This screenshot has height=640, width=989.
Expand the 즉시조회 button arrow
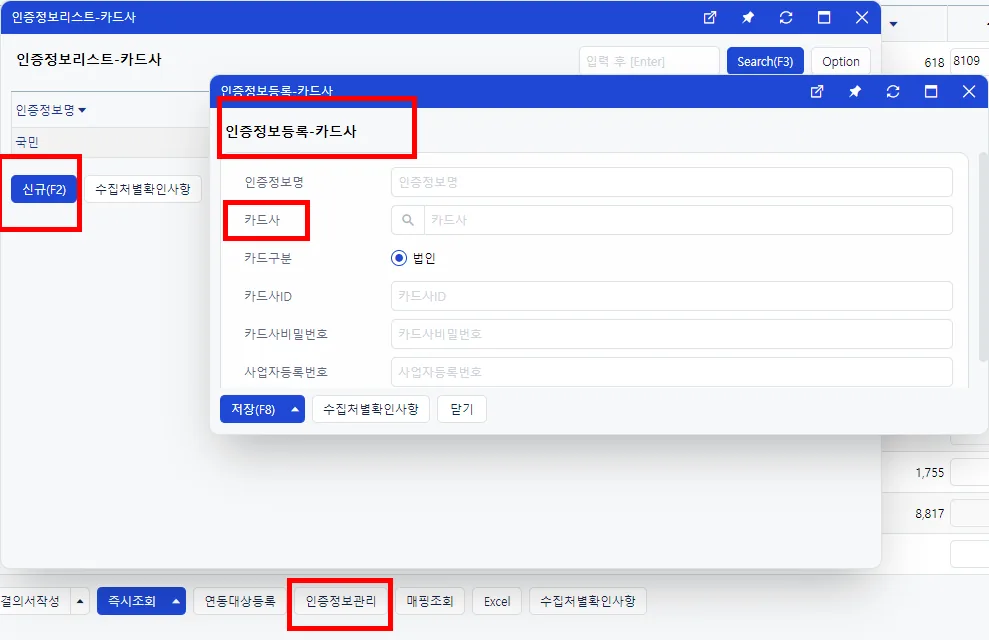pos(176,602)
